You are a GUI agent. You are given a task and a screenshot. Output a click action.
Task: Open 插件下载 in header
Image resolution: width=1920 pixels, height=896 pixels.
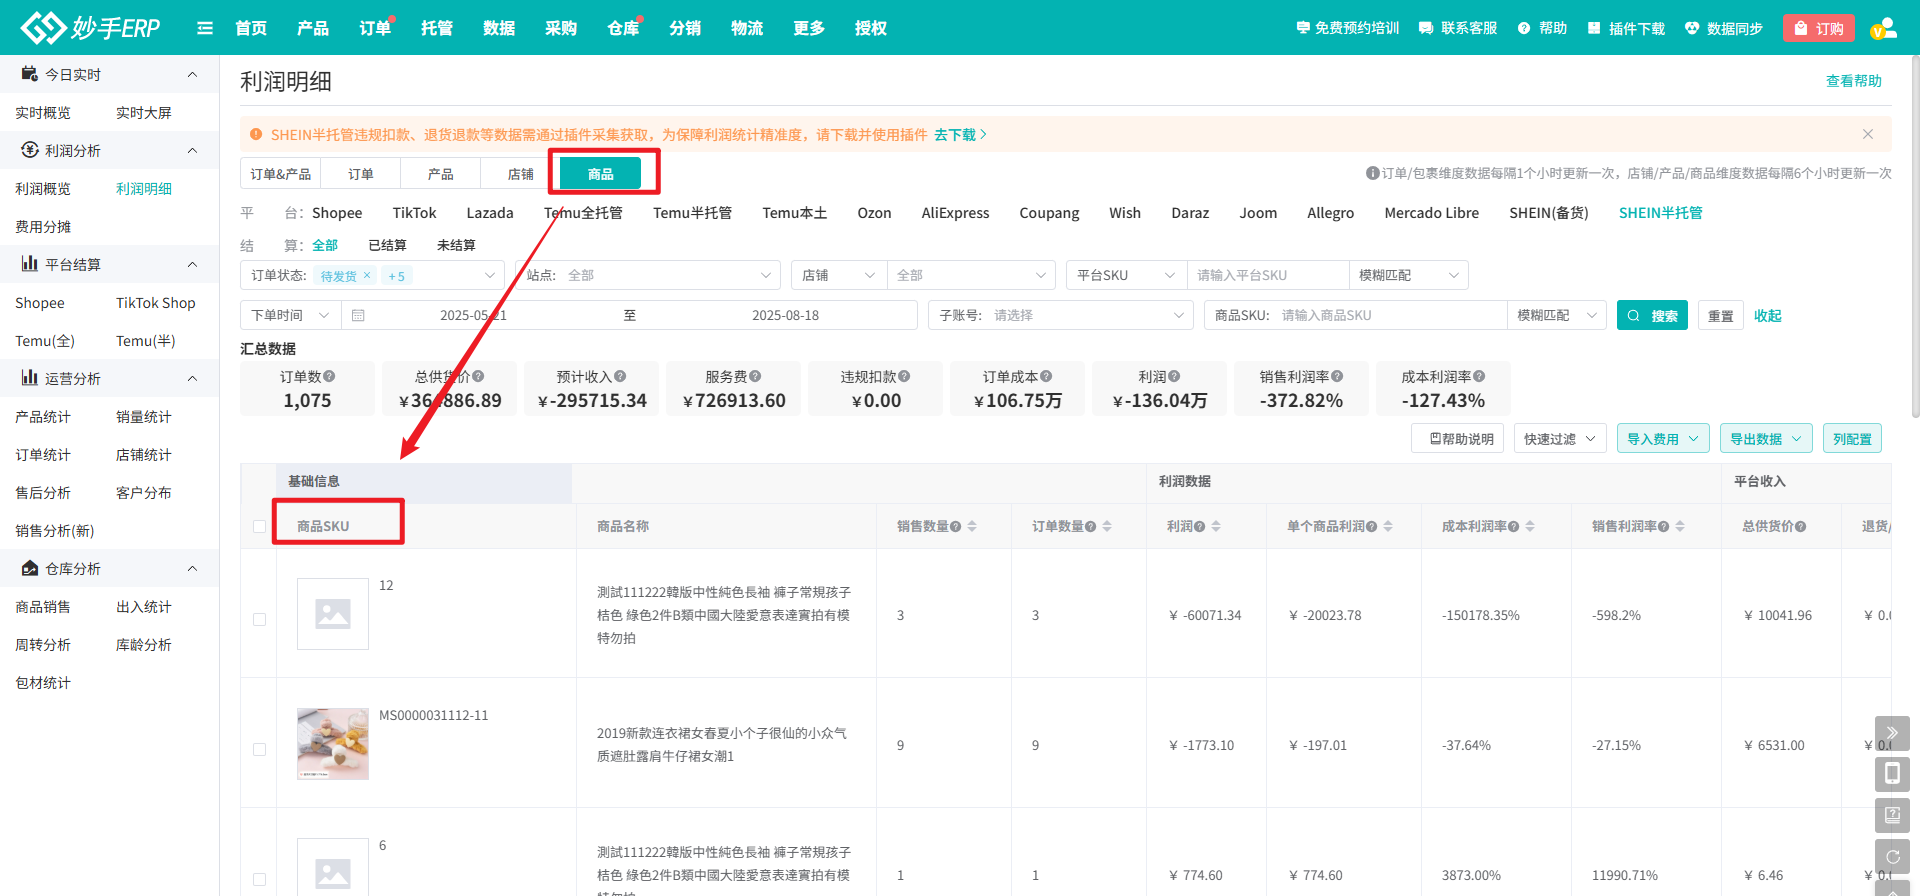[x=1626, y=28]
